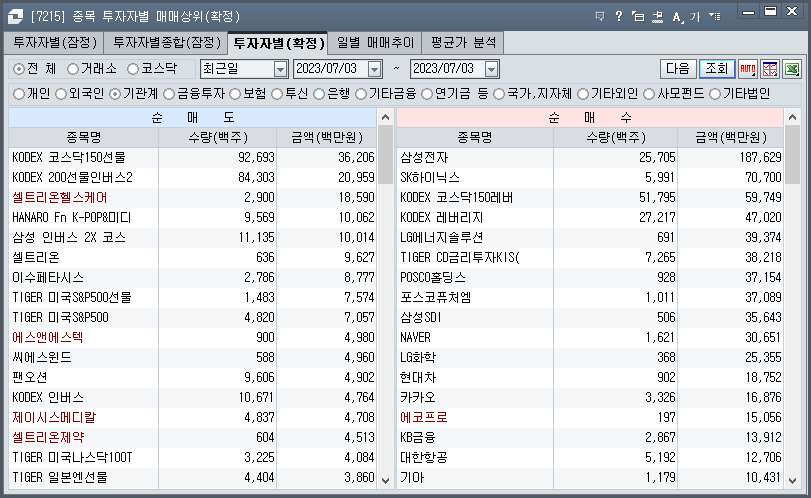Switch to 투자자별(확정) tab
The width and height of the screenshot is (811, 498).
click(x=278, y=43)
